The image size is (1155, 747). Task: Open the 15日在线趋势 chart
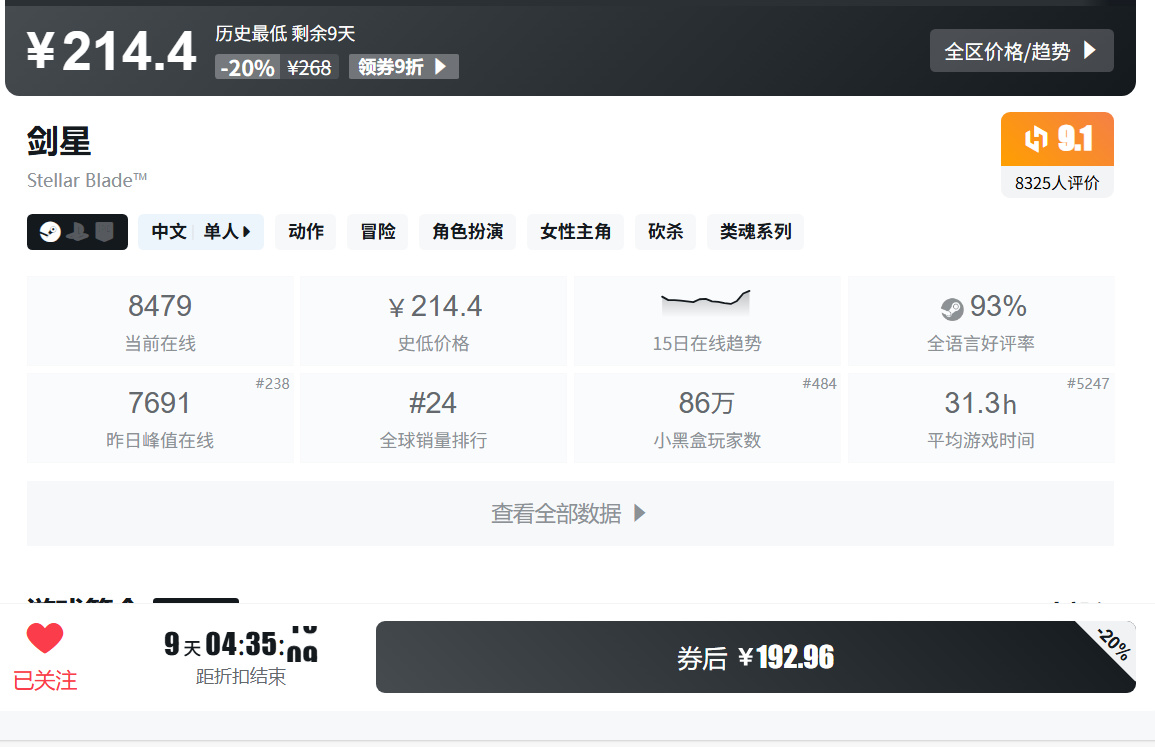[707, 321]
